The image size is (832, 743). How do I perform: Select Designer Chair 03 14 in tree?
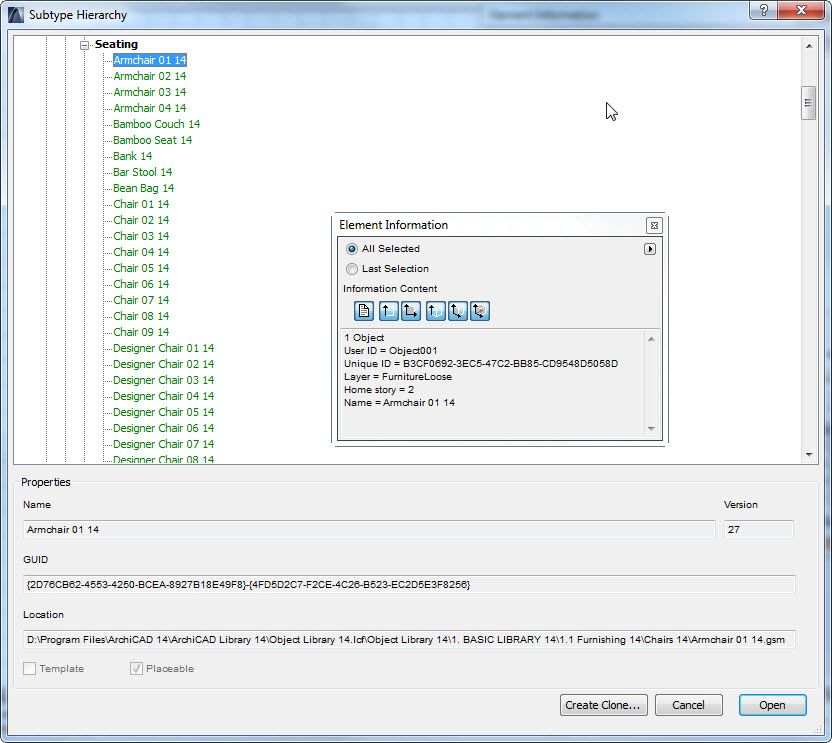(163, 380)
